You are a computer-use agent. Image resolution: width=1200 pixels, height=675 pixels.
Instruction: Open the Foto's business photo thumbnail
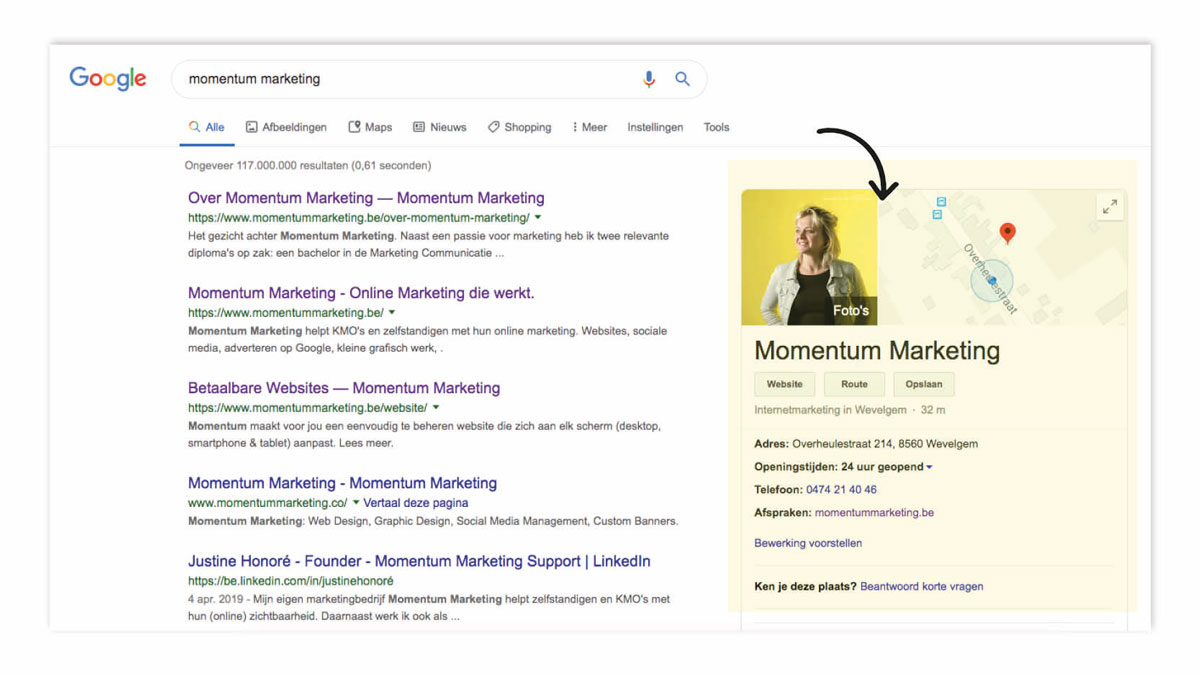point(809,257)
